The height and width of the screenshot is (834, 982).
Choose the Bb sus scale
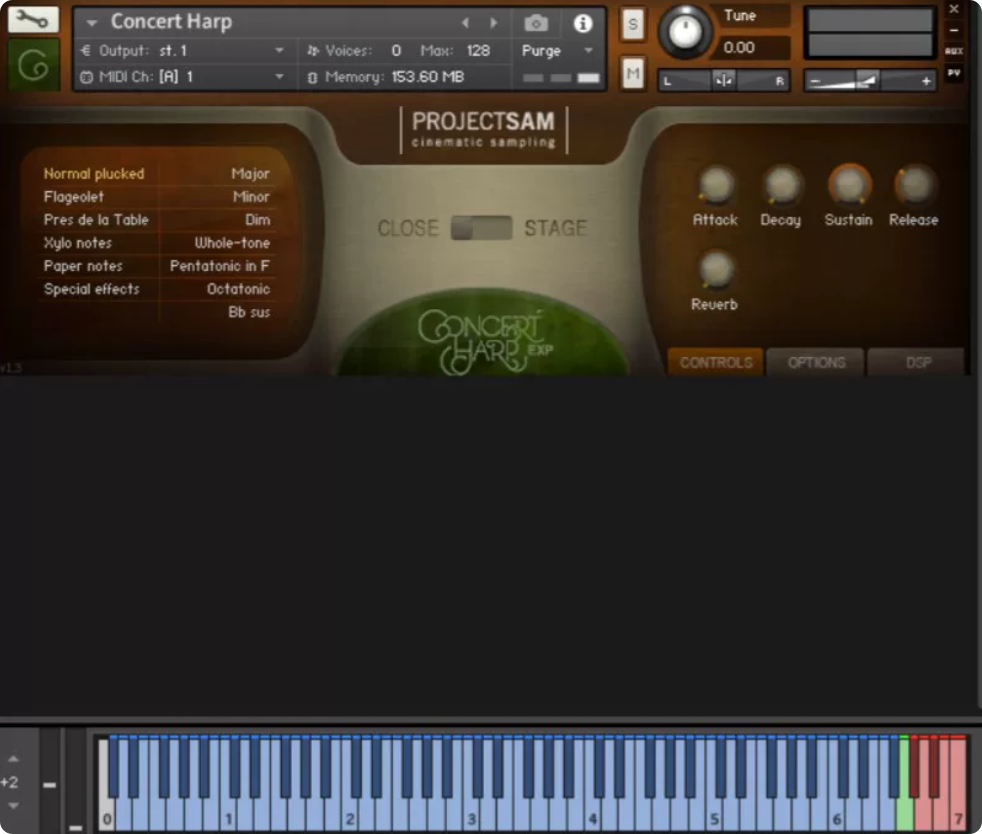coord(249,312)
